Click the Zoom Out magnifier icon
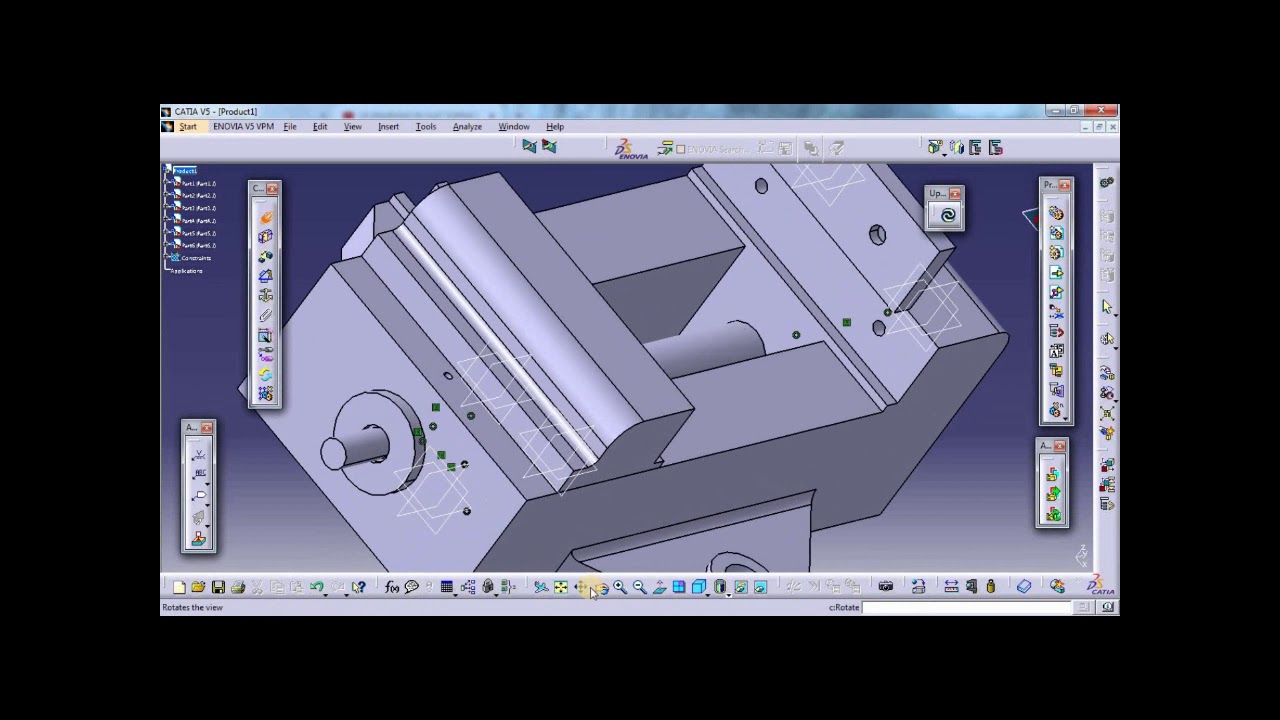The width and height of the screenshot is (1280, 720). coord(640,587)
